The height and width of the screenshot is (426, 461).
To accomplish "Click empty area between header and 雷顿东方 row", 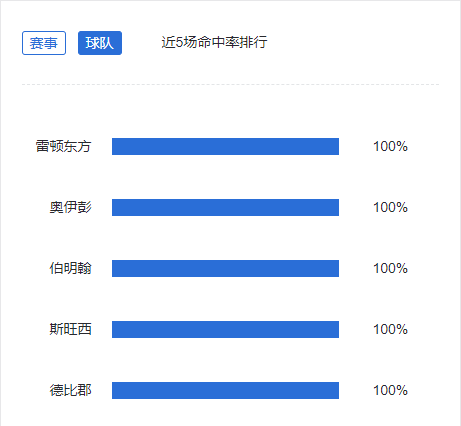I will coord(230,112).
